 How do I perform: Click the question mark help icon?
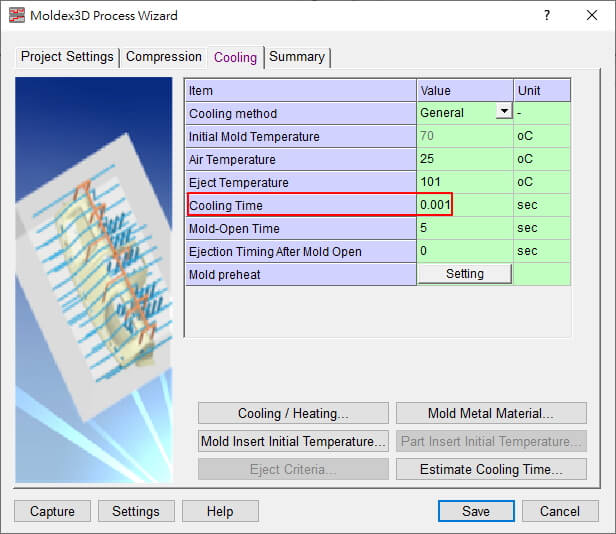point(547,15)
